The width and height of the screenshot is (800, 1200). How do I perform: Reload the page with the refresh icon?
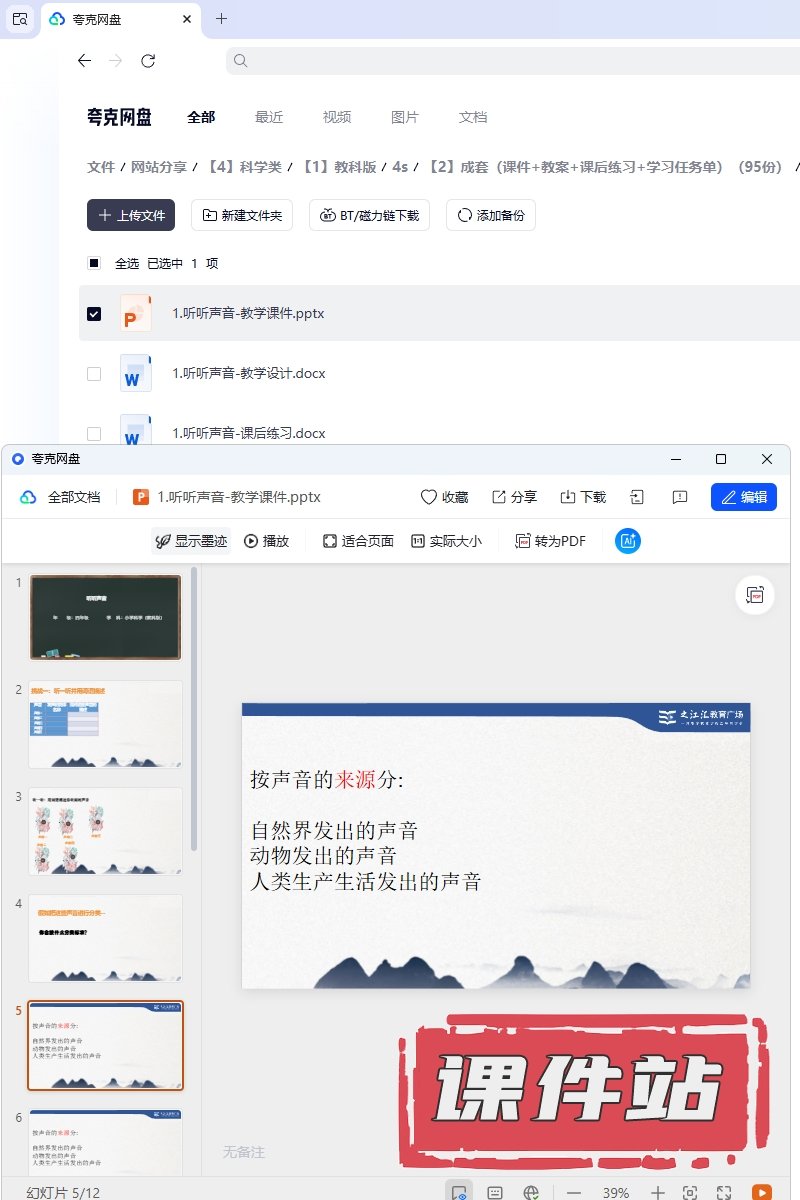[x=148, y=61]
